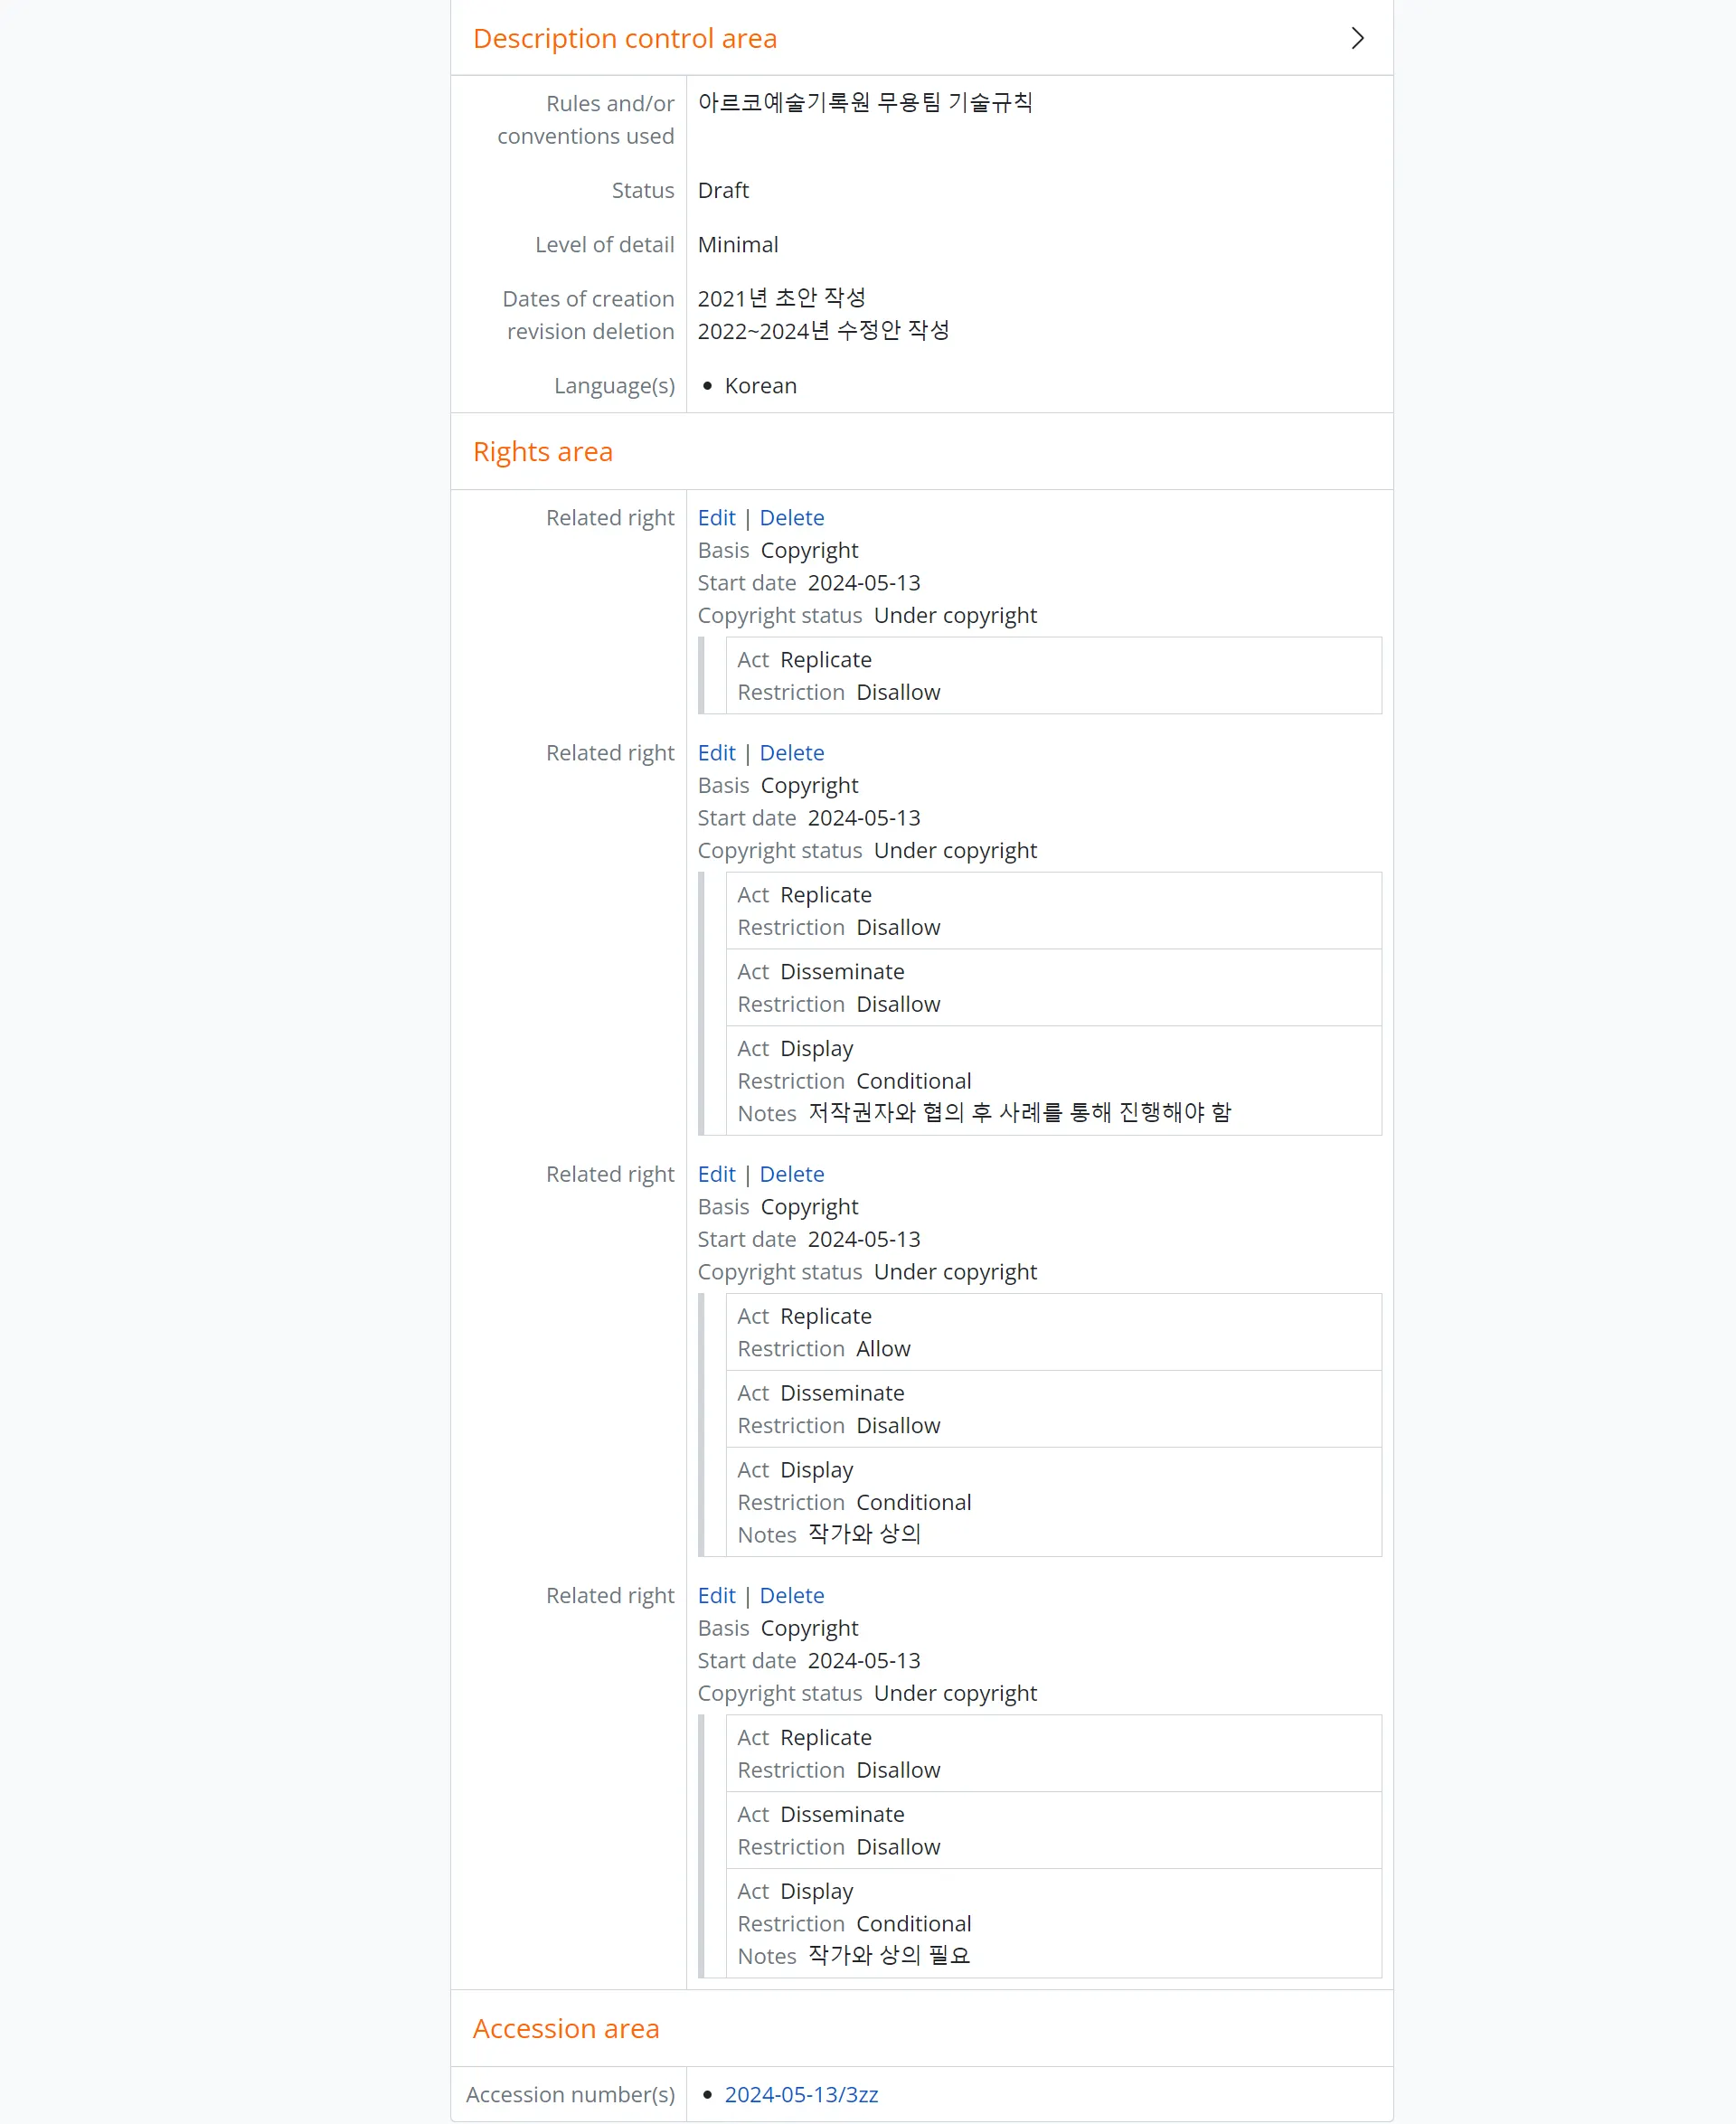Click the Draft status value
The image size is (1736, 2124).
[x=723, y=190]
